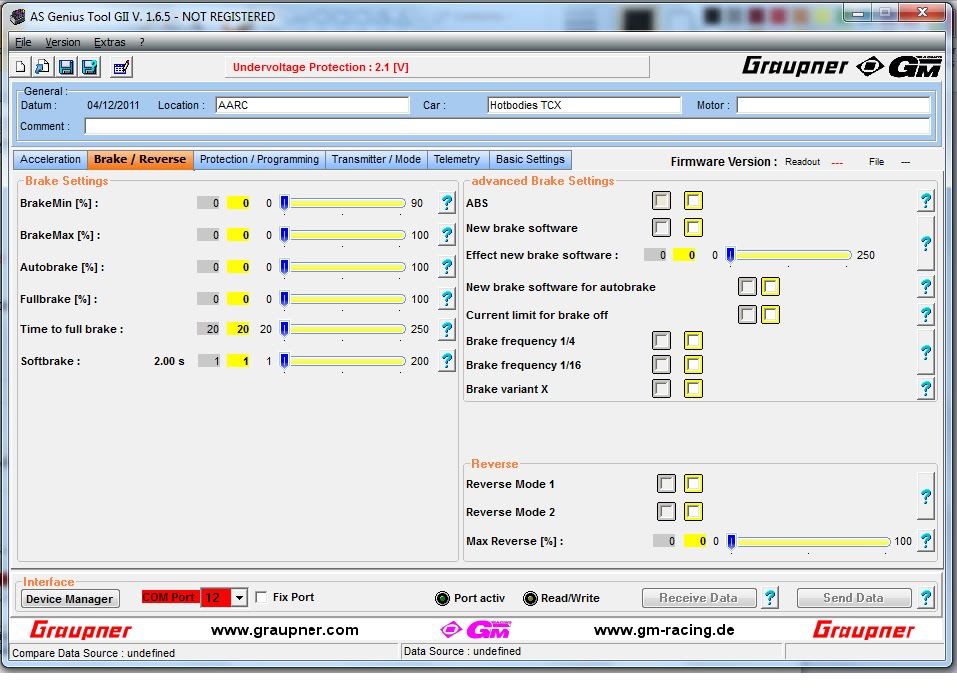
Task: Open the File menu
Action: click(23, 42)
